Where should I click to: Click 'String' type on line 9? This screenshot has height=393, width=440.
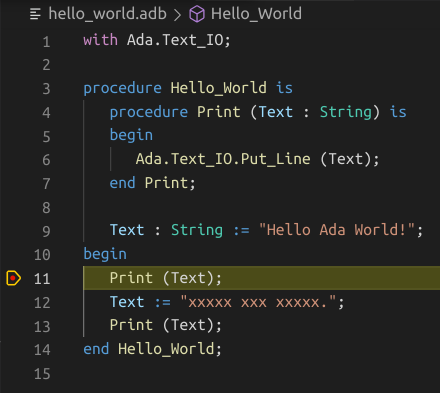click(197, 230)
